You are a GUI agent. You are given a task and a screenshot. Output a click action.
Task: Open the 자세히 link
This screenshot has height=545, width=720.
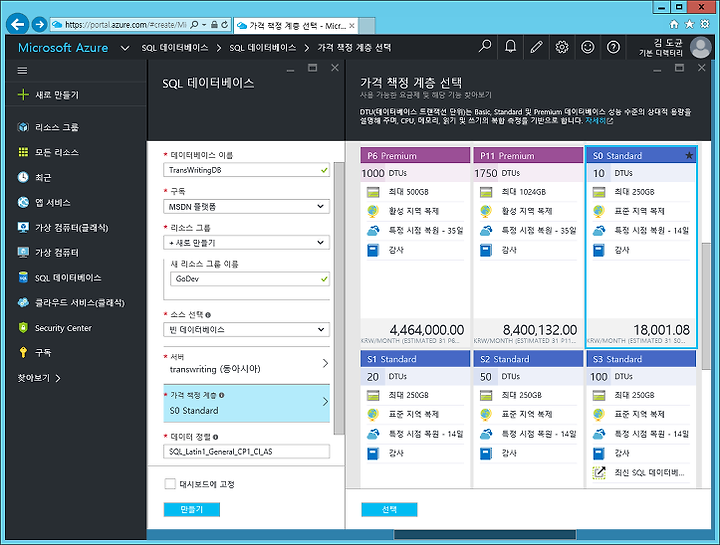(x=598, y=121)
